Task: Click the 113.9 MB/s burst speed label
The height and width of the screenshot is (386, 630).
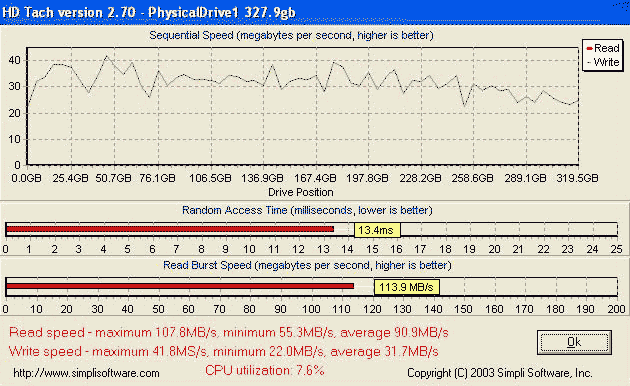Action: (x=407, y=287)
